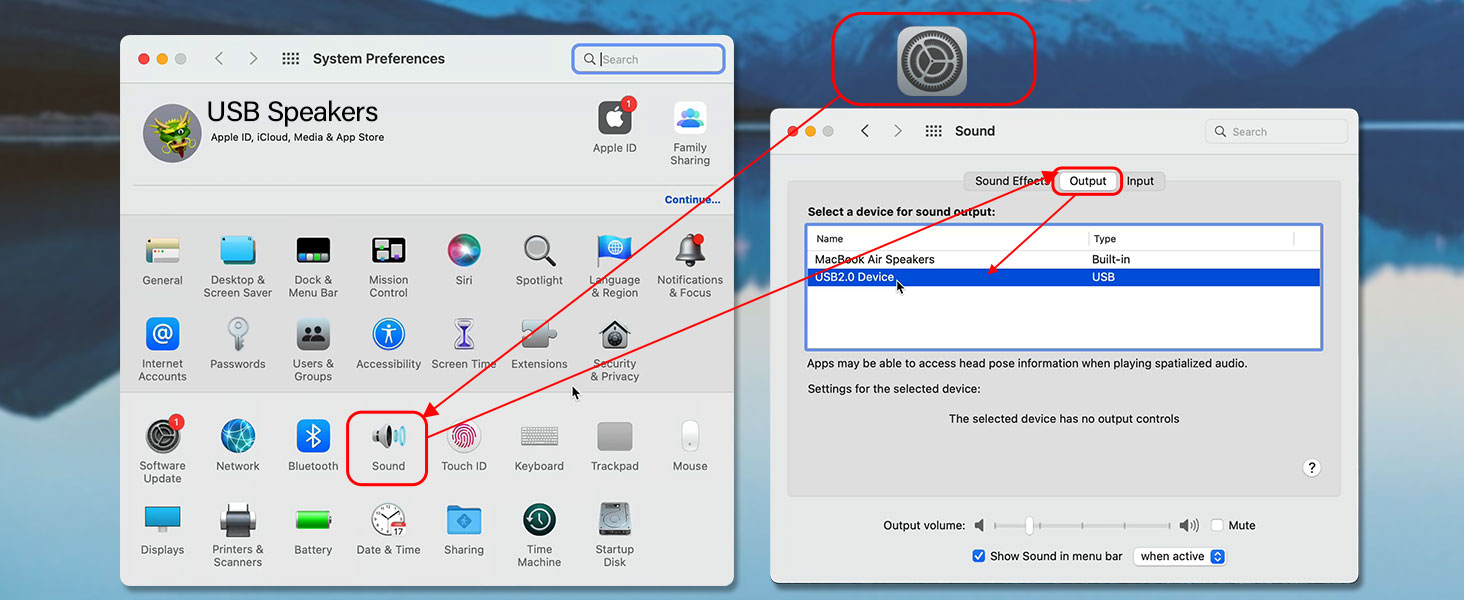Open help with the question mark button
The image size is (1464, 600).
[x=1313, y=468]
